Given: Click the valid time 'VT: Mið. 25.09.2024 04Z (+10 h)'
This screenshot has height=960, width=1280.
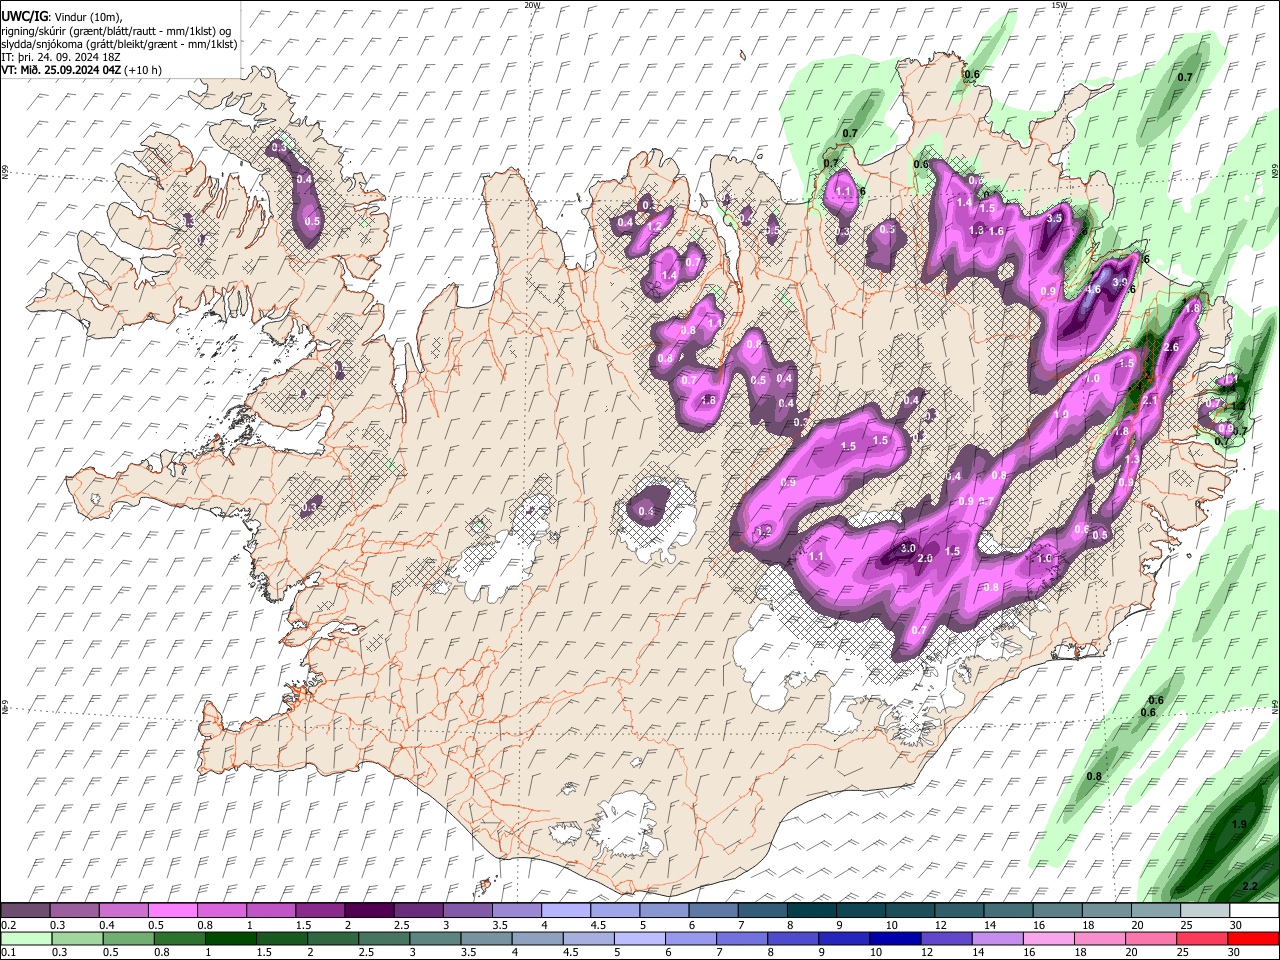Looking at the screenshot, I should point(81,70).
